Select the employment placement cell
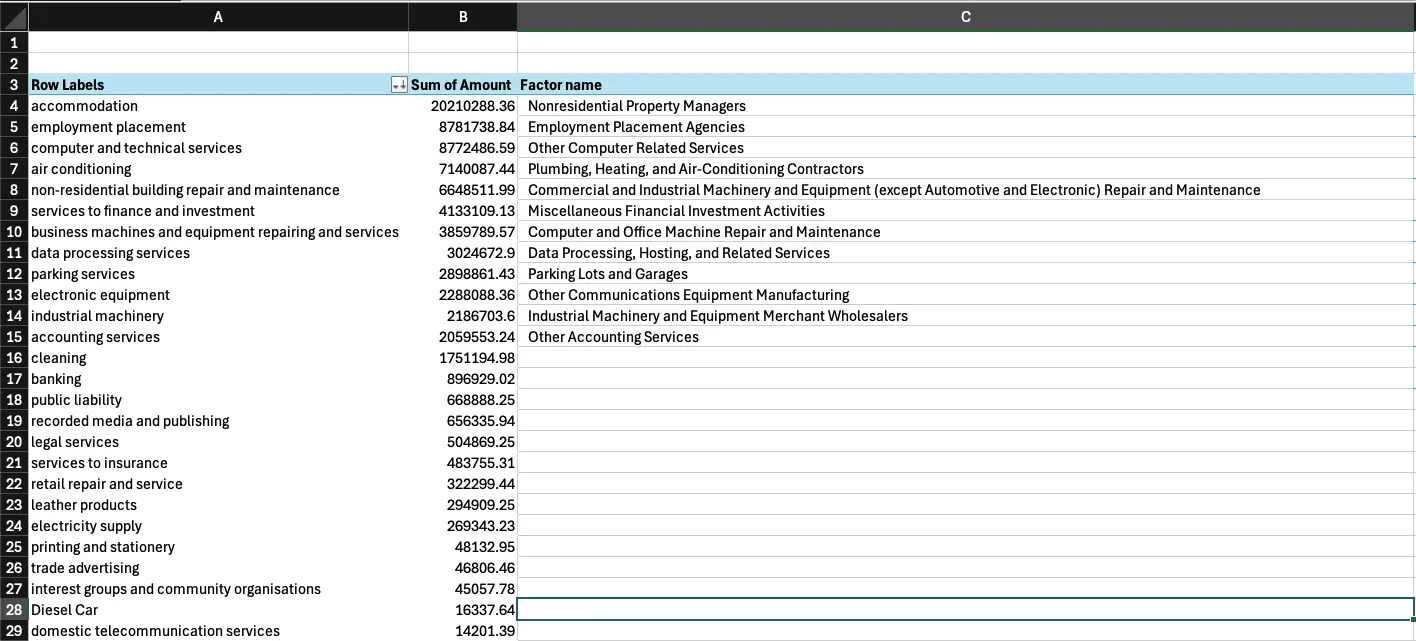Screen dimensions: 1416x641 point(218,127)
